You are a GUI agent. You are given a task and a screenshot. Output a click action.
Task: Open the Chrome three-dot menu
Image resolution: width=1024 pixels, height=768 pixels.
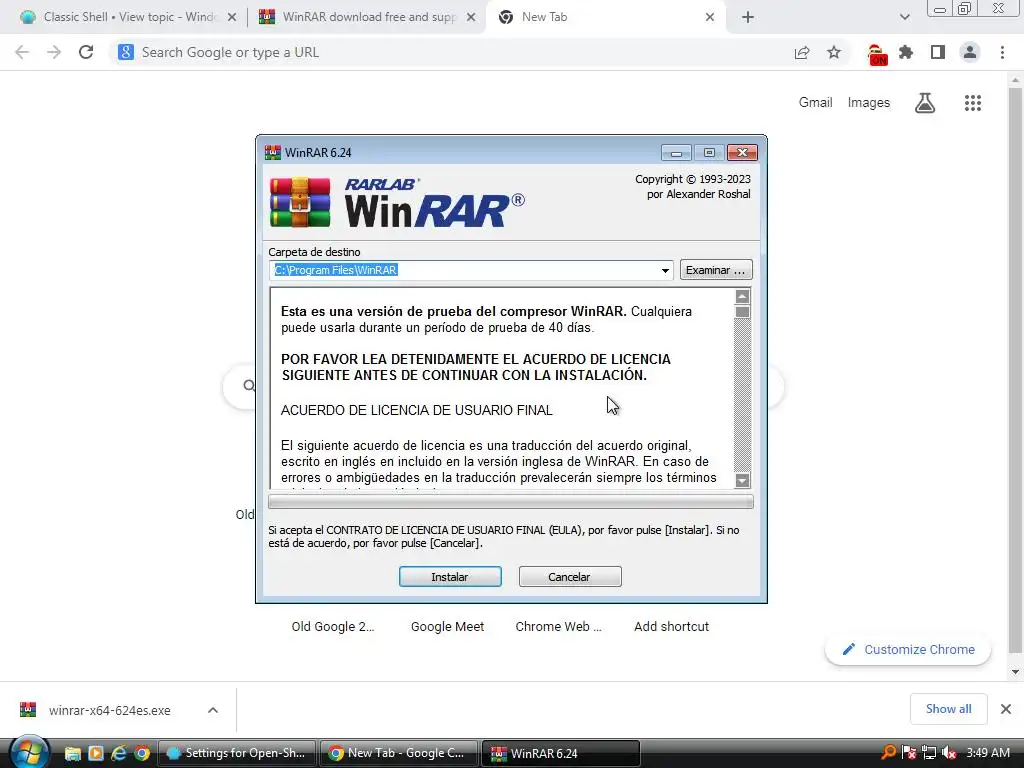coord(1002,52)
